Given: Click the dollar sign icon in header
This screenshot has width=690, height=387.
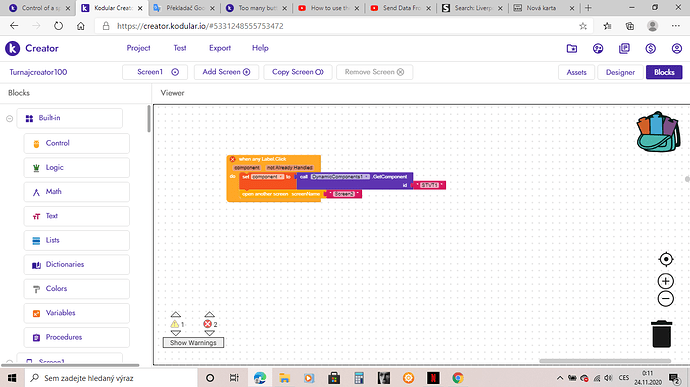Looking at the screenshot, I should pyautogui.click(x=650, y=48).
